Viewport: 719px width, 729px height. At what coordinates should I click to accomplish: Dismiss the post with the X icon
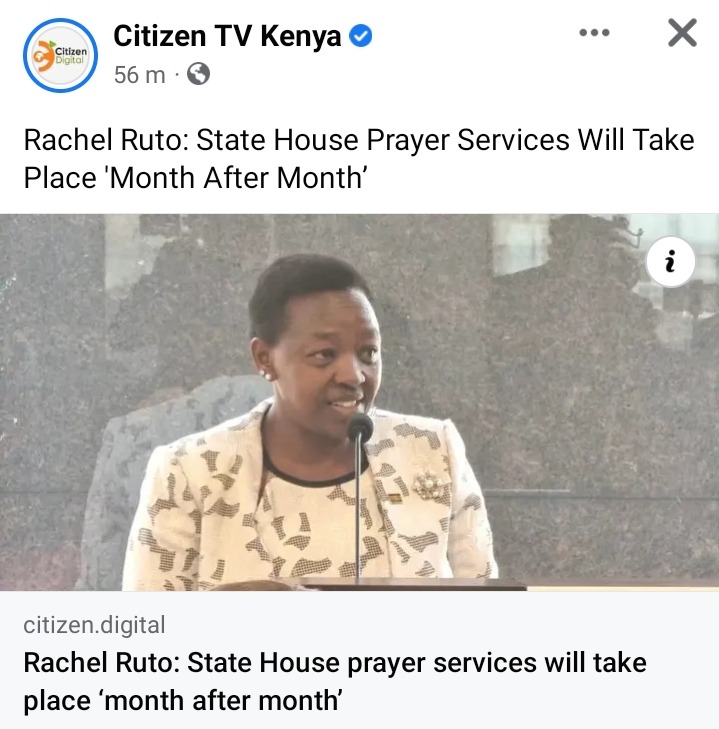pyautogui.click(x=682, y=33)
